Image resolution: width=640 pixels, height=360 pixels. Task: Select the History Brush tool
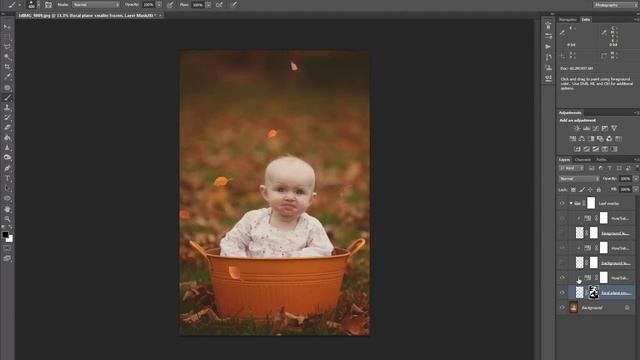[7, 118]
